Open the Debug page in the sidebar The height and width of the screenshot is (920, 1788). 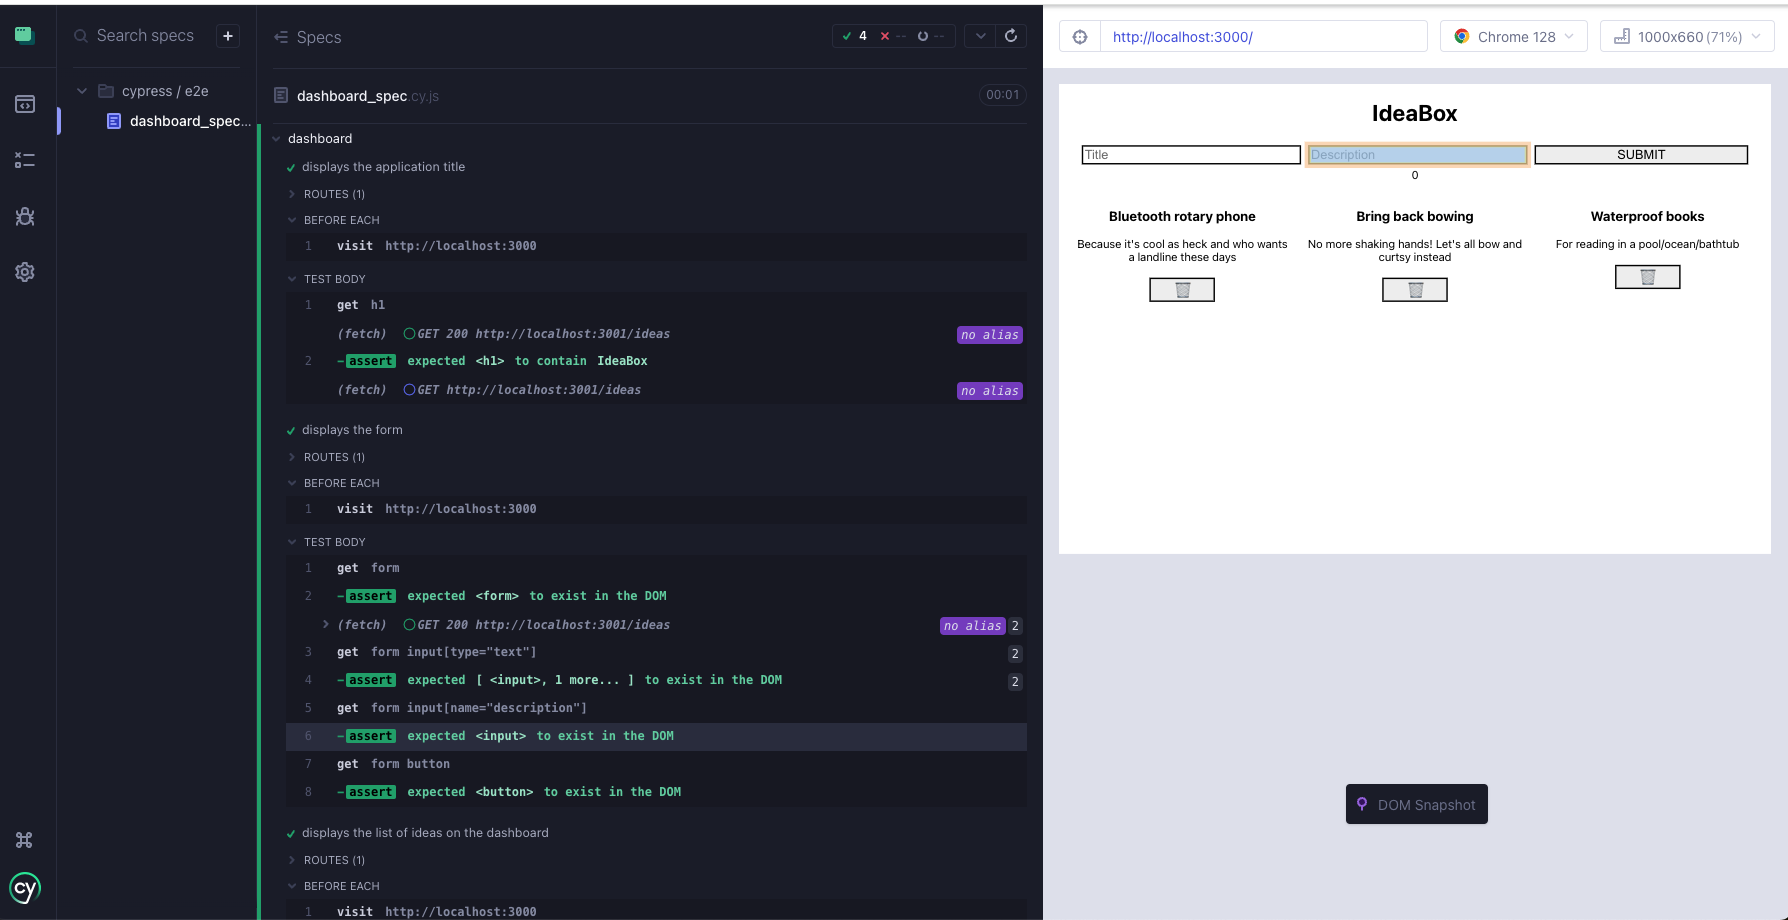[x=24, y=216]
